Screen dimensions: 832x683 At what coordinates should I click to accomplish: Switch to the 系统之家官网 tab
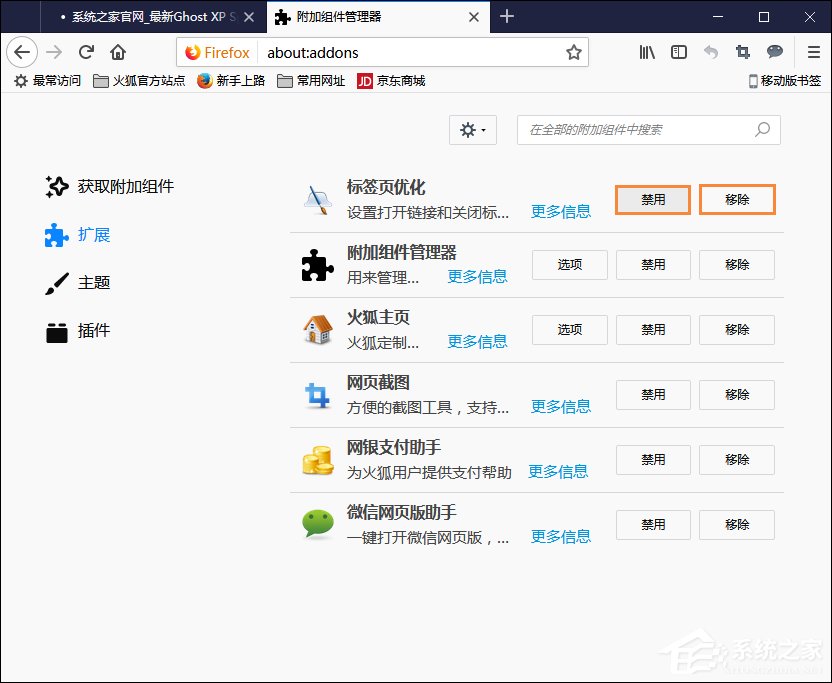(x=150, y=16)
